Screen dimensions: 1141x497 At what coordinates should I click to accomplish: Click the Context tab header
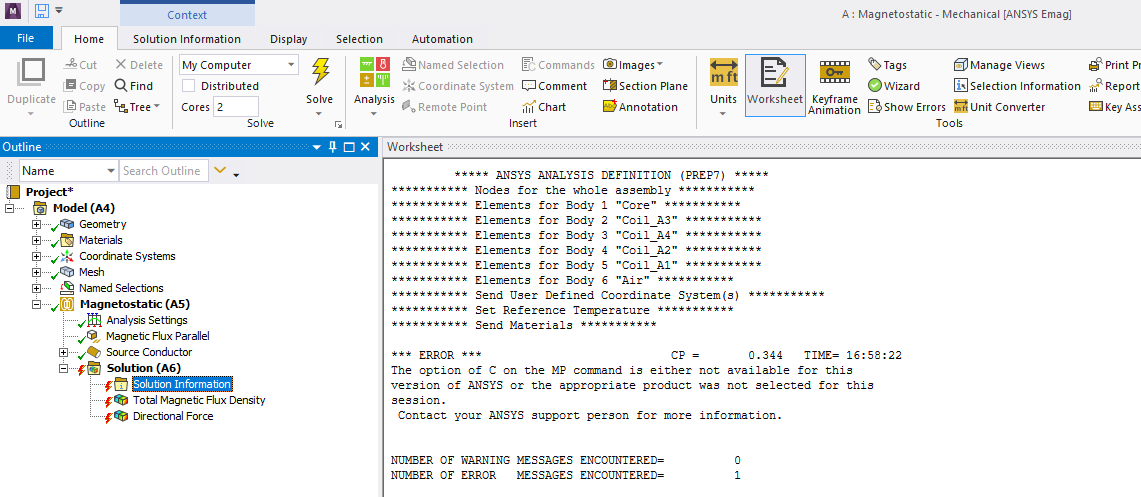pos(187,15)
